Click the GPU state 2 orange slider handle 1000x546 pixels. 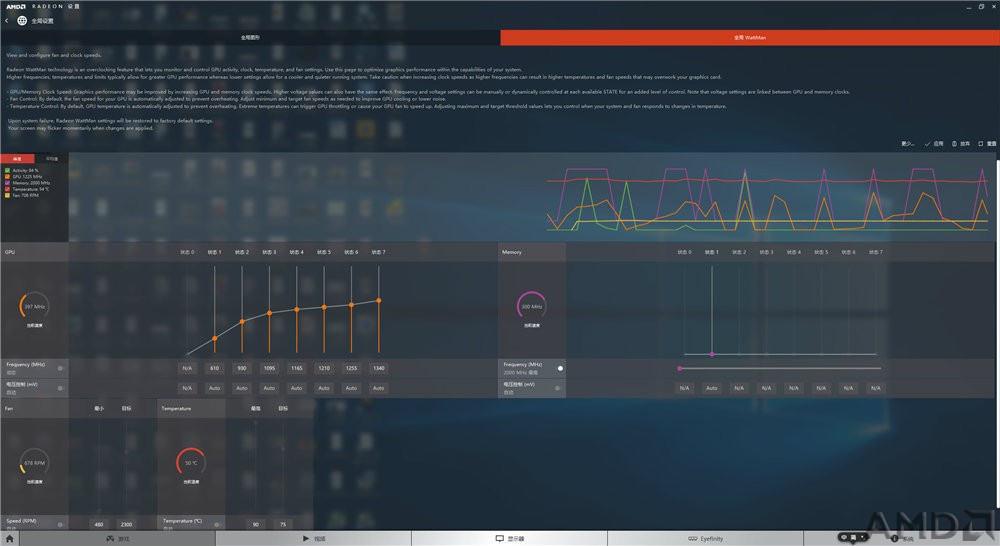click(242, 321)
